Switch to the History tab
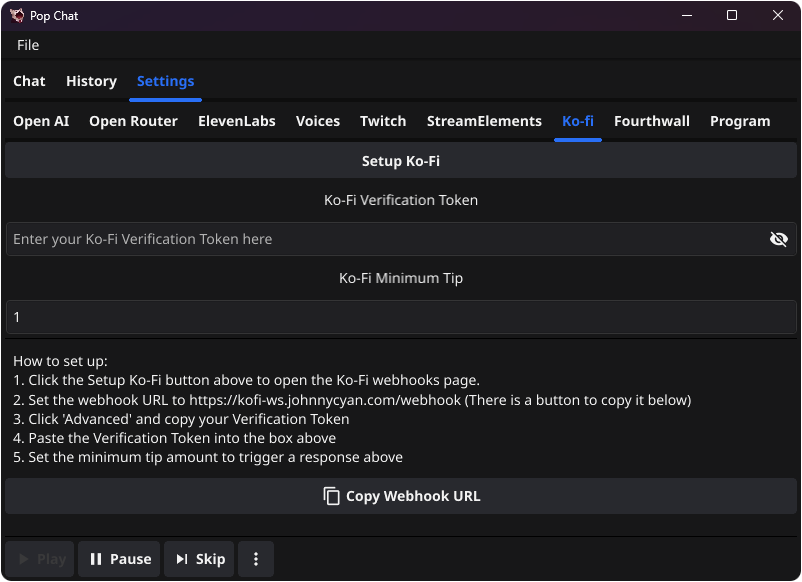This screenshot has height=582, width=802. (x=91, y=81)
